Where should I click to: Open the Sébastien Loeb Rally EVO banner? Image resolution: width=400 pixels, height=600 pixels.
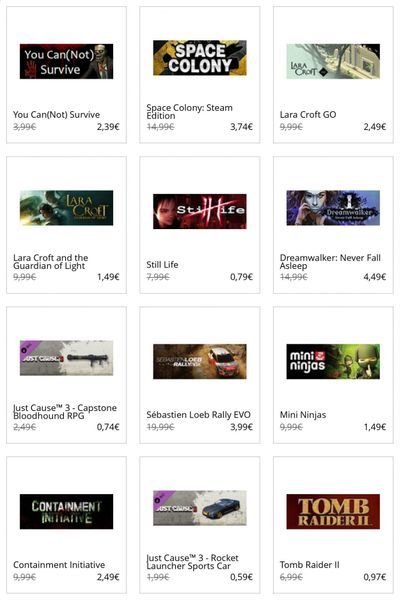click(x=199, y=361)
